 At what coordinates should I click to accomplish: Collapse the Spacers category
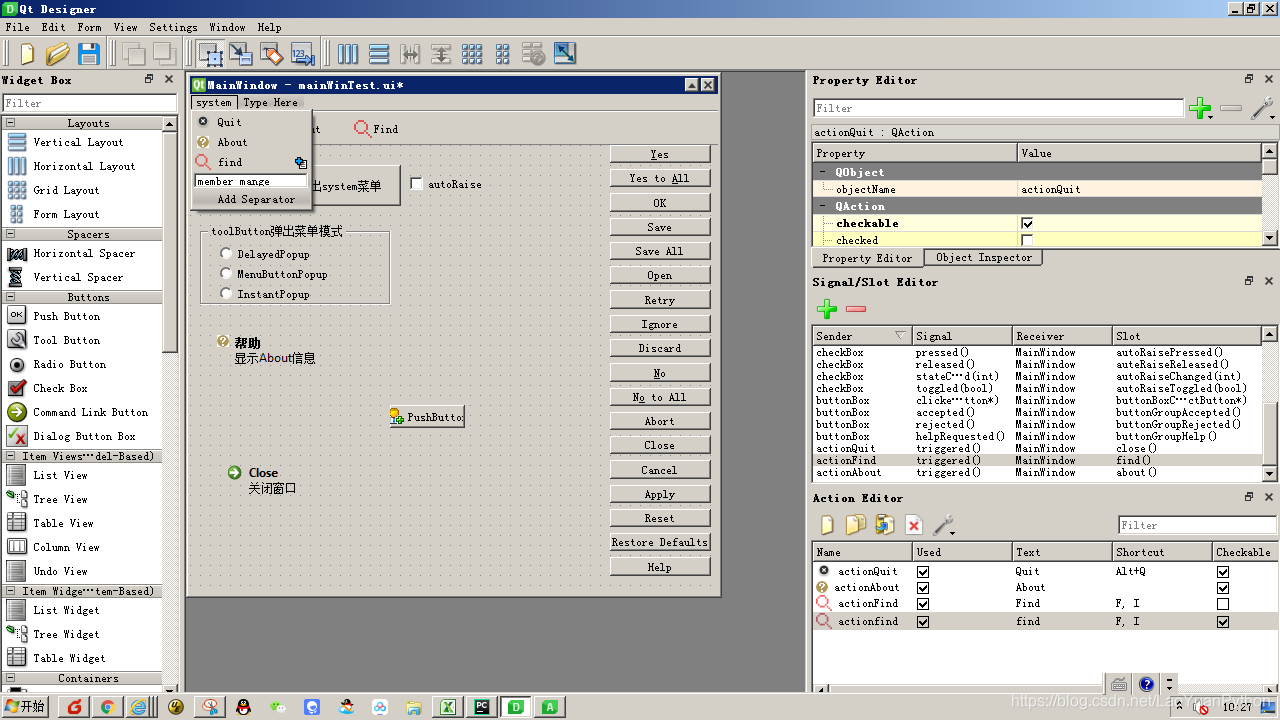(11, 234)
